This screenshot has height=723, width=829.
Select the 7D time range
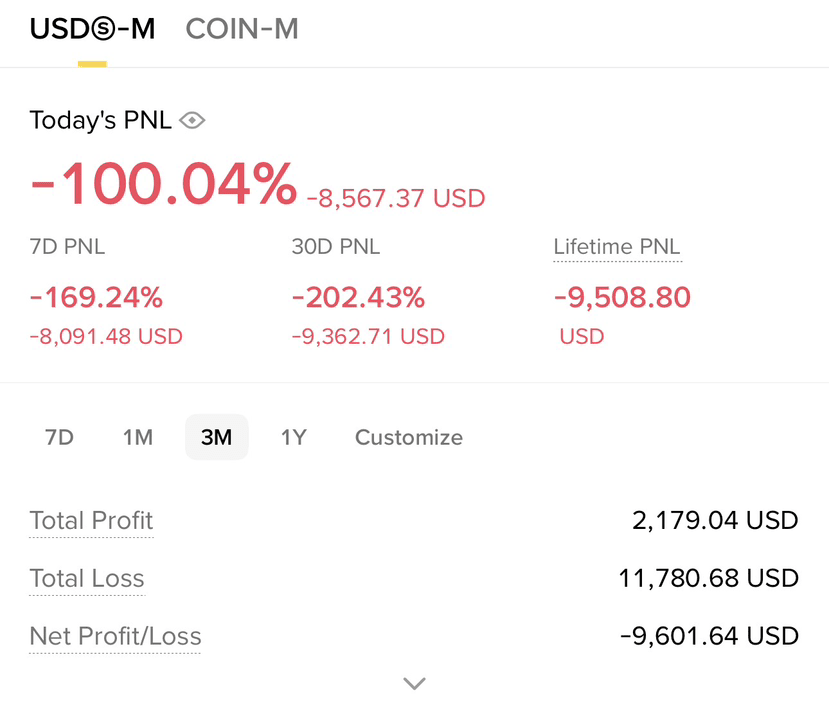tap(59, 437)
